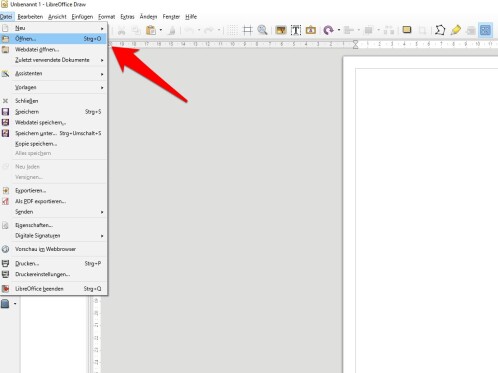
Task: Toggle the Helplines While Moving icon
Action: point(247,30)
